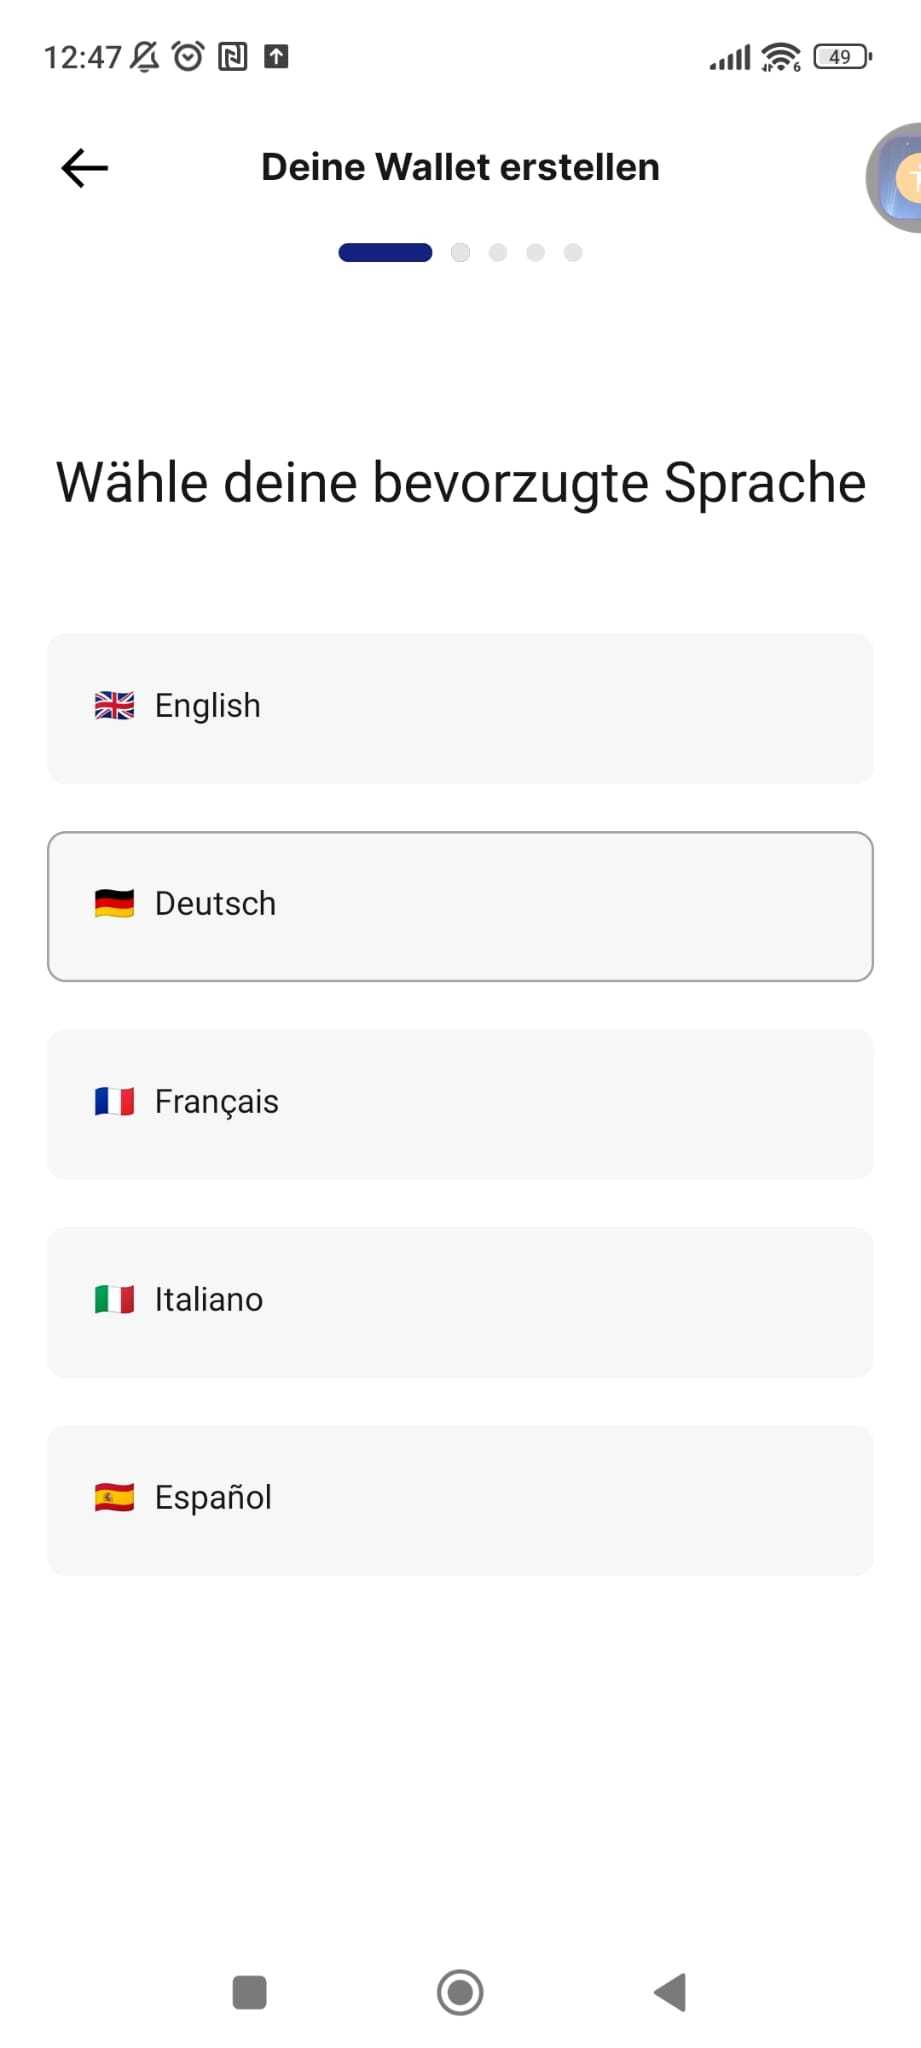
Task: Choose the Deutsch language option
Action: [x=460, y=906]
